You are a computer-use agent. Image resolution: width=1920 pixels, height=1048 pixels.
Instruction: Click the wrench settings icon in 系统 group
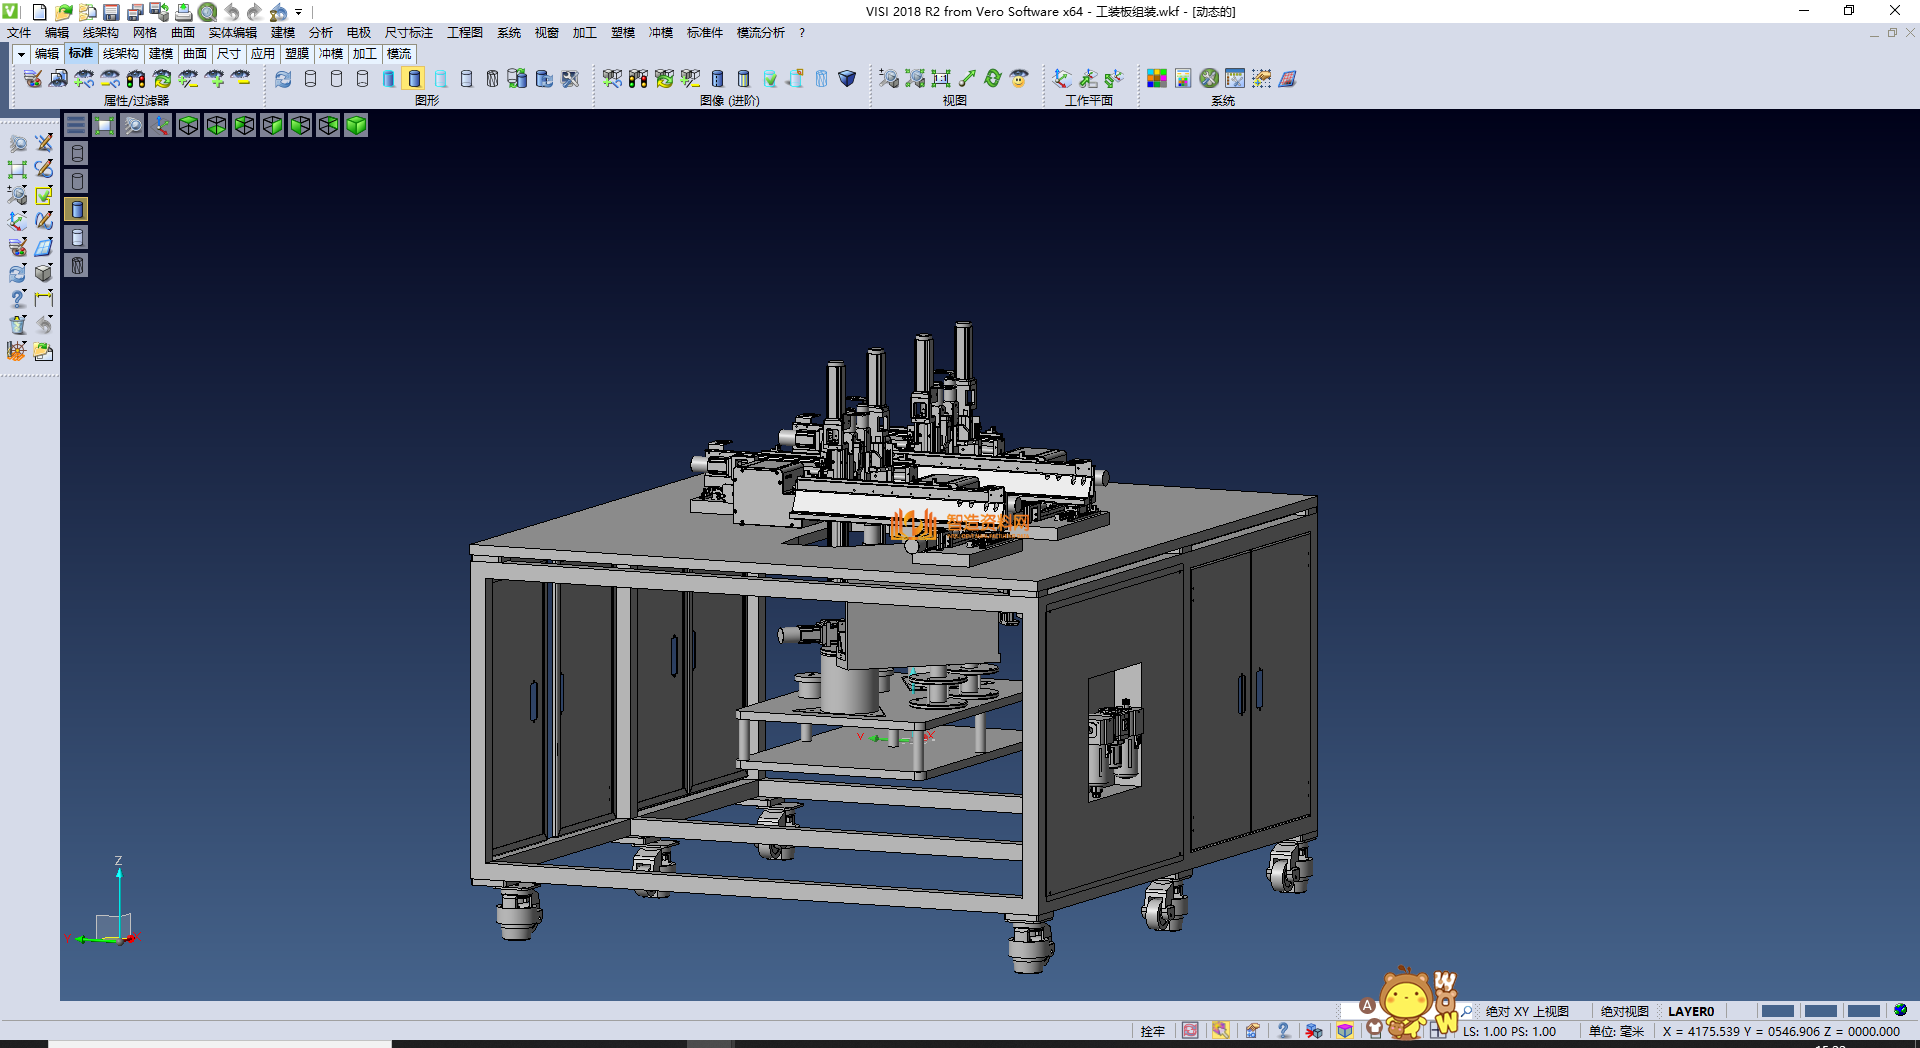[1209, 79]
